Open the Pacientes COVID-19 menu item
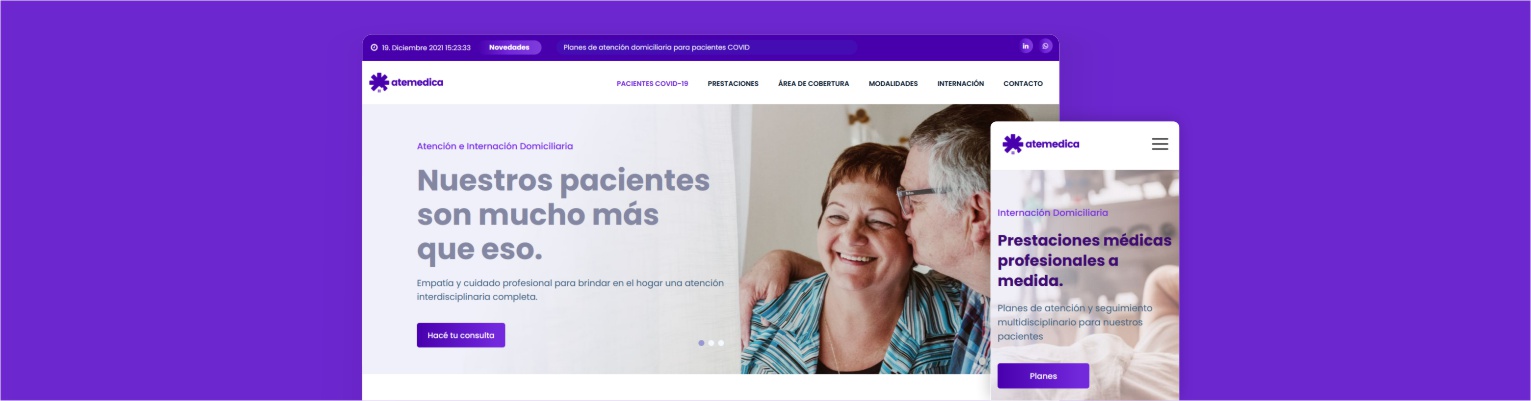The image size is (1531, 401). (652, 84)
